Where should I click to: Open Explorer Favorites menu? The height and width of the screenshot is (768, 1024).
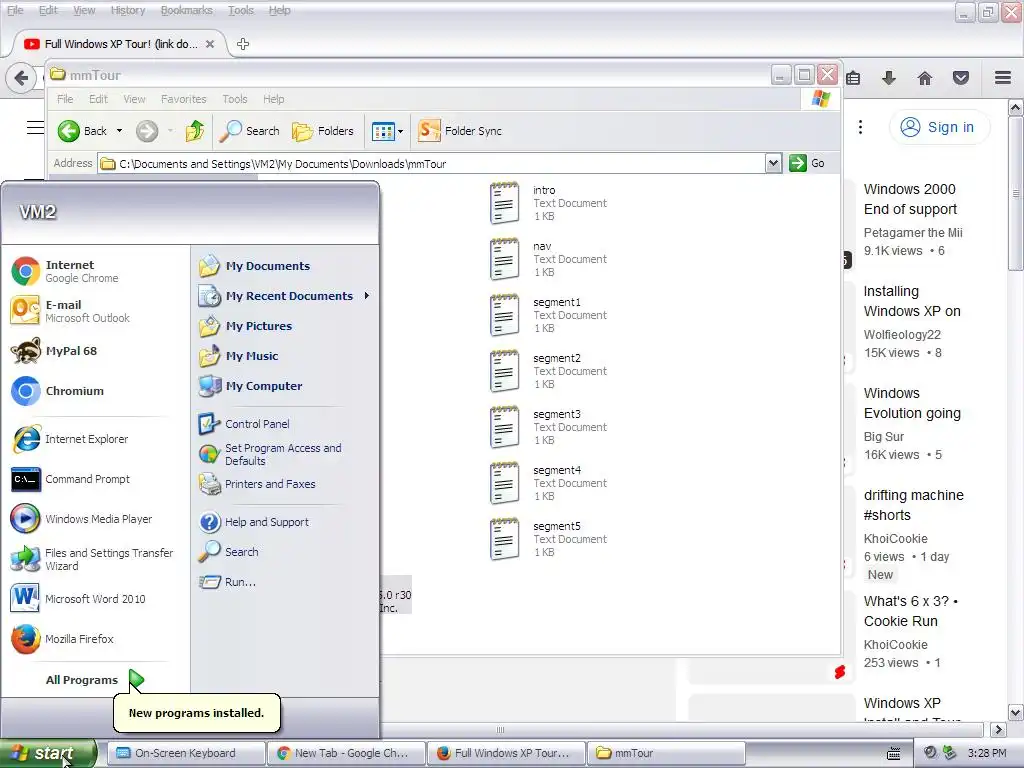(184, 99)
